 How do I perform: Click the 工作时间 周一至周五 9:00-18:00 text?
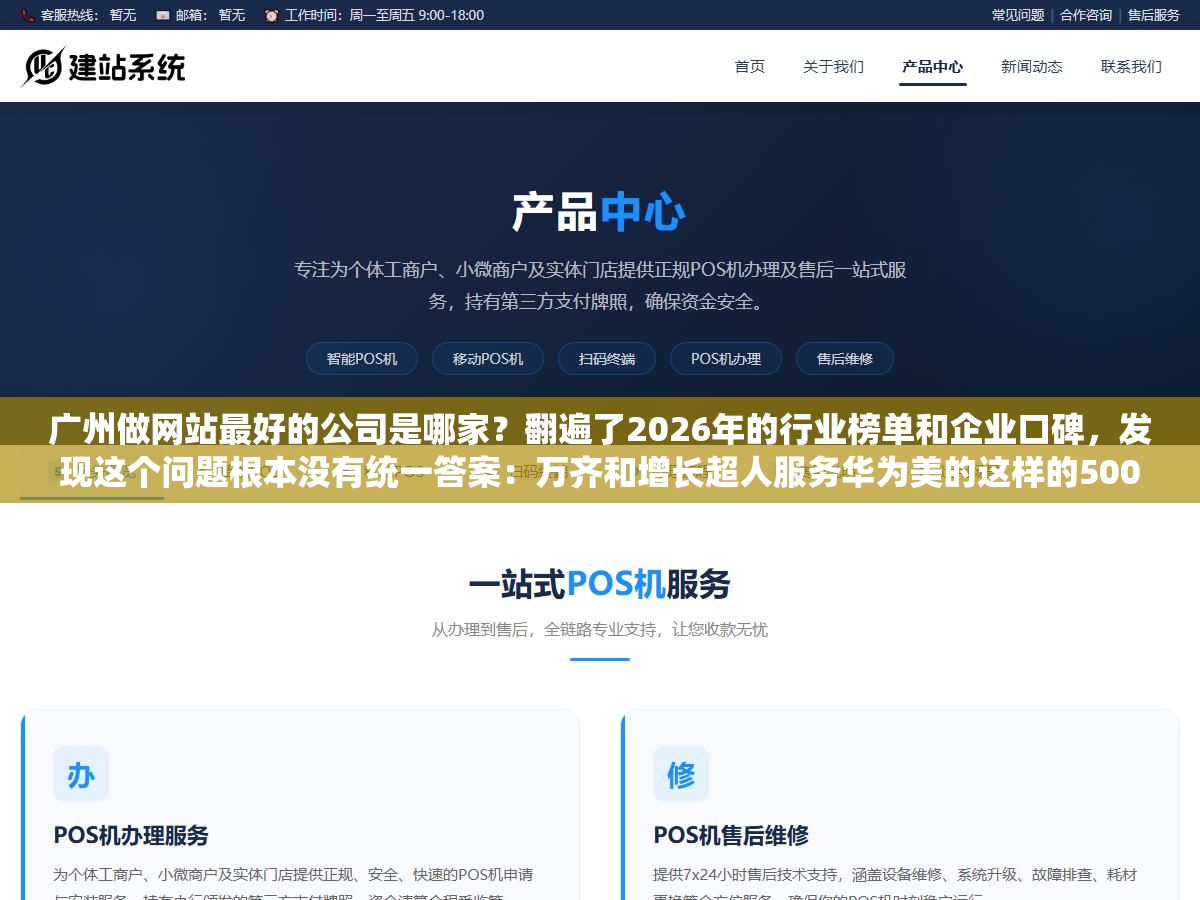click(384, 15)
